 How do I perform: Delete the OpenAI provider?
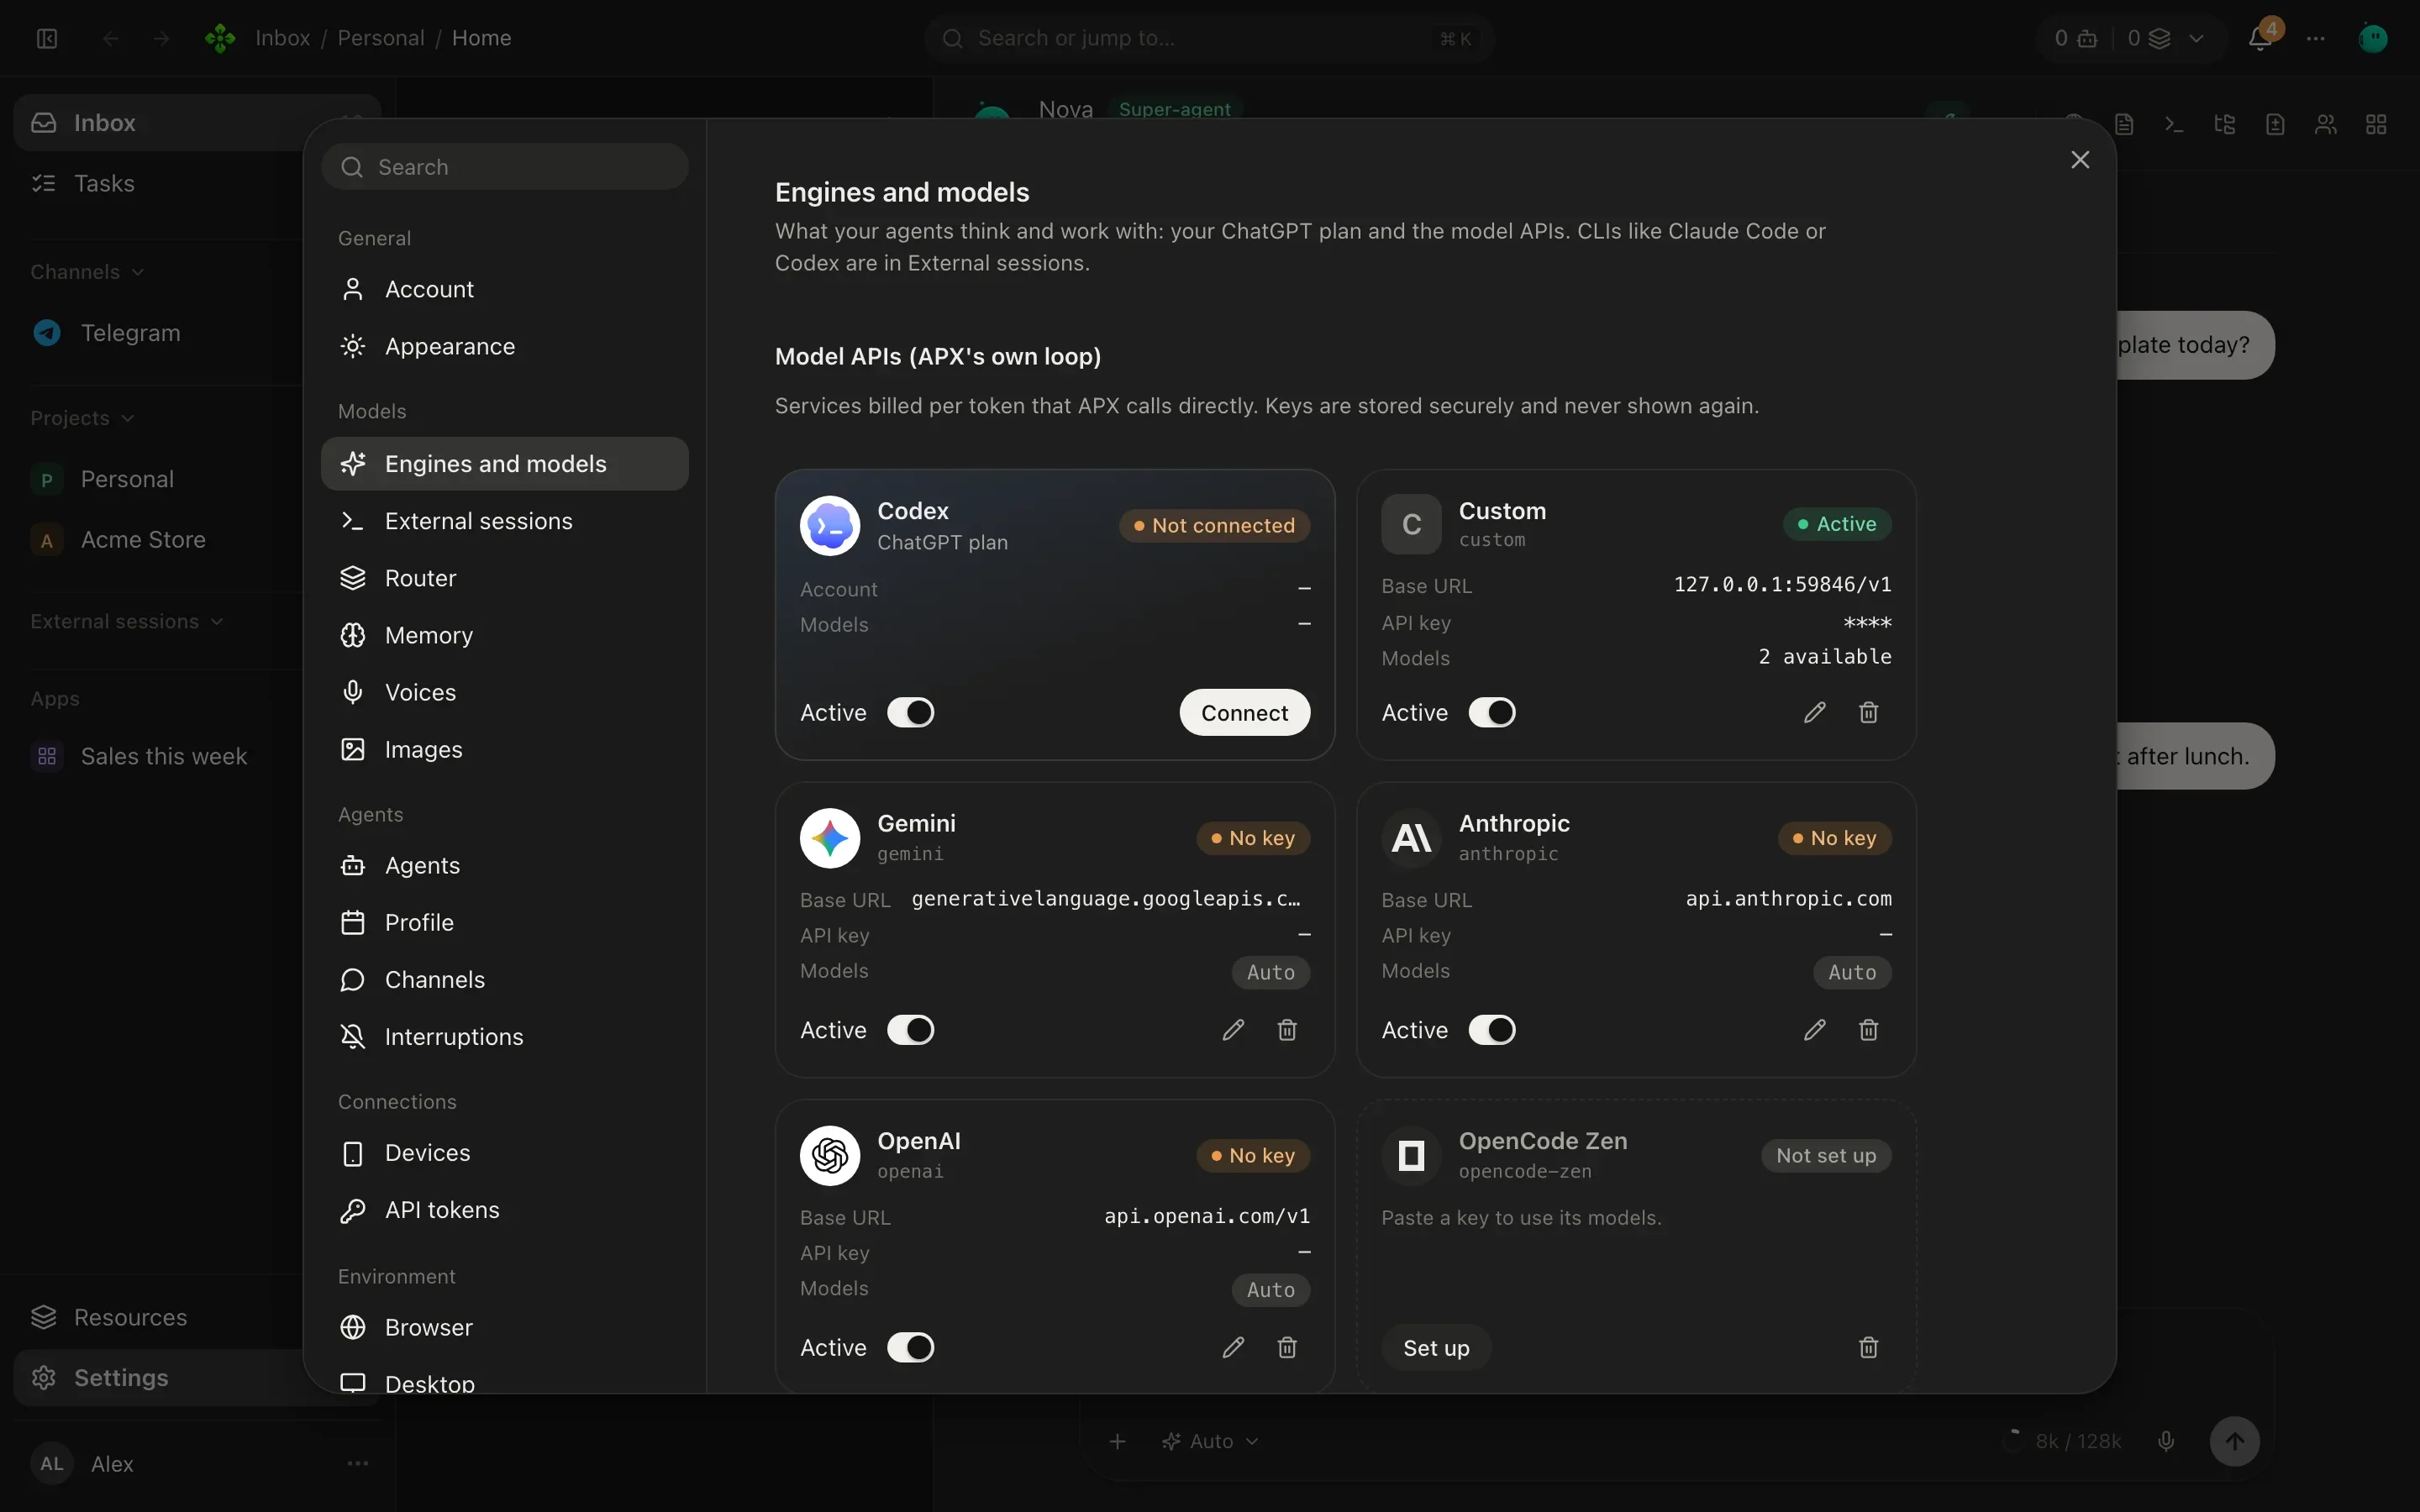click(x=1287, y=1347)
